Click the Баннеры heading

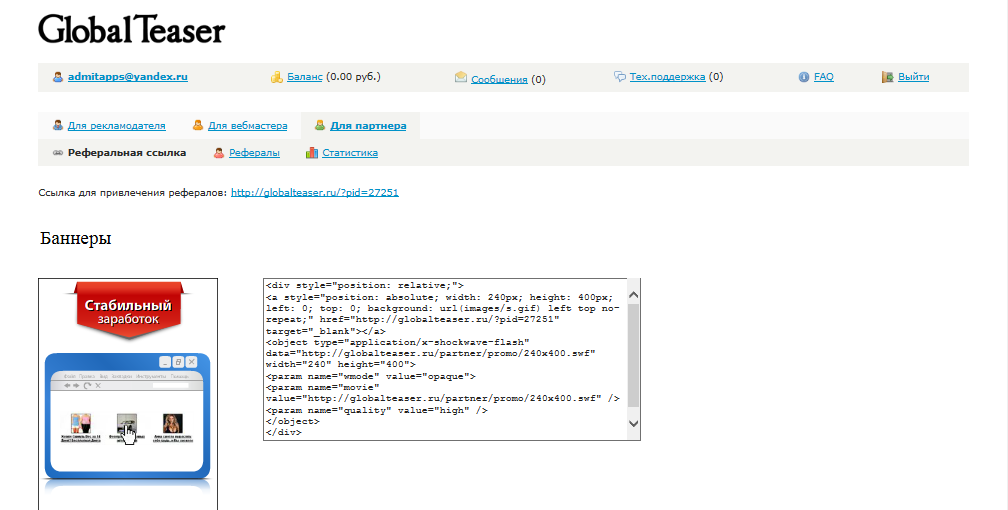coord(76,238)
